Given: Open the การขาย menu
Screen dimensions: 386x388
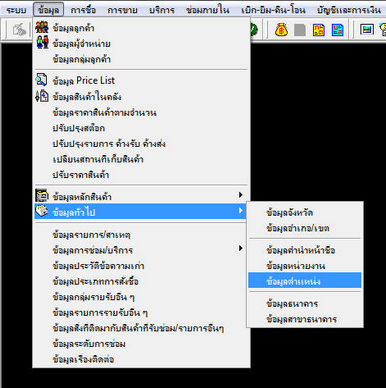Looking at the screenshot, I should click(x=122, y=10).
